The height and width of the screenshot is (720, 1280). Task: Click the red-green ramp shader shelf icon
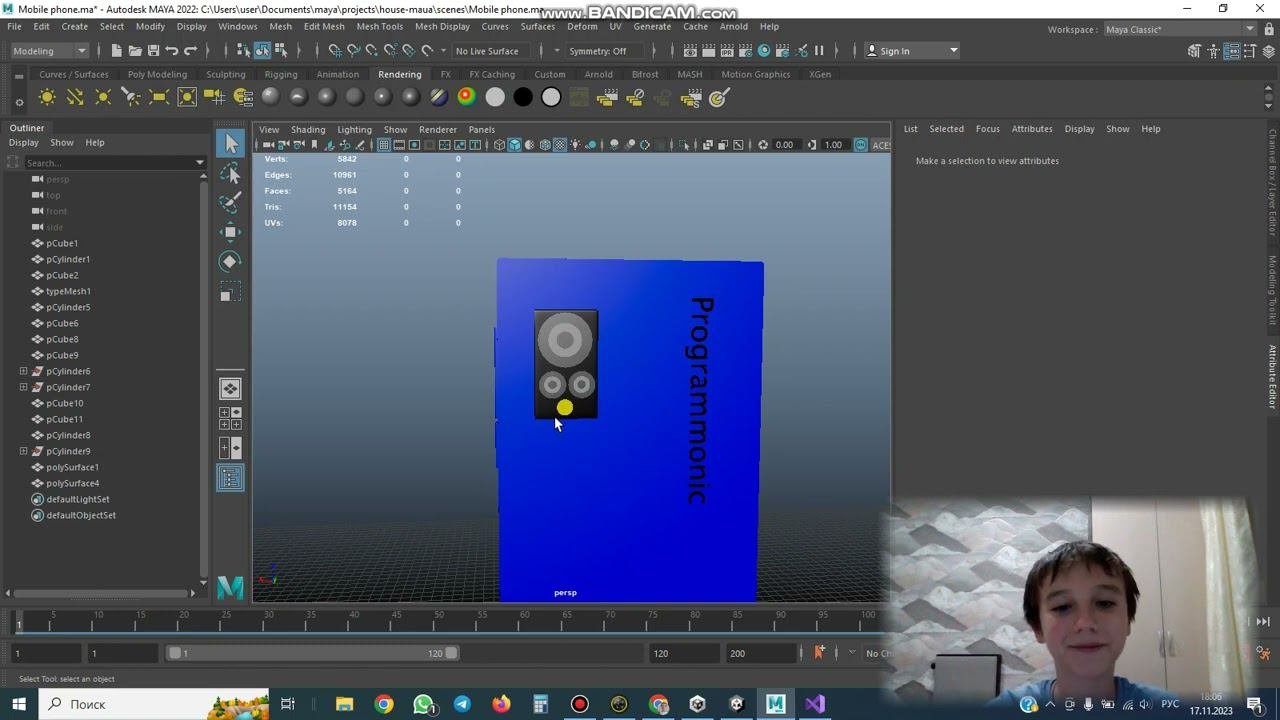(467, 97)
